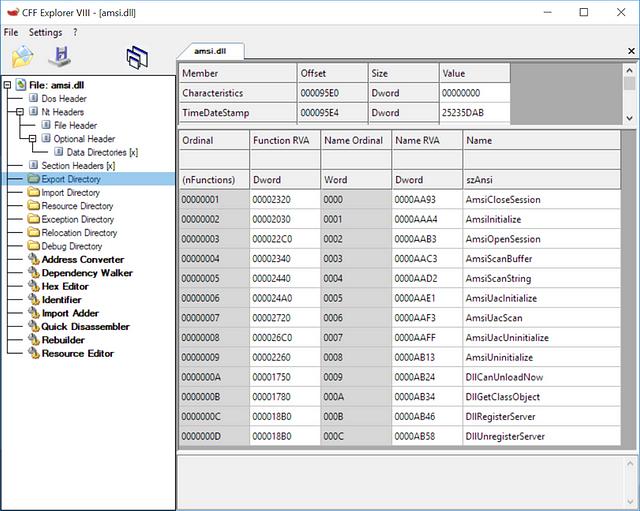Image resolution: width=640 pixels, height=511 pixels.
Task: Open the File menu
Action: click(11, 32)
